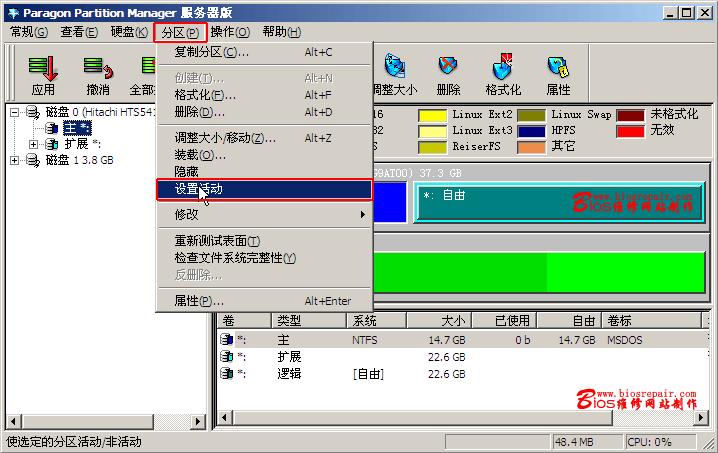The height and width of the screenshot is (453, 718).
Task: Choose 调整大小/移动(Z)... menu entry
Action: tap(265, 138)
